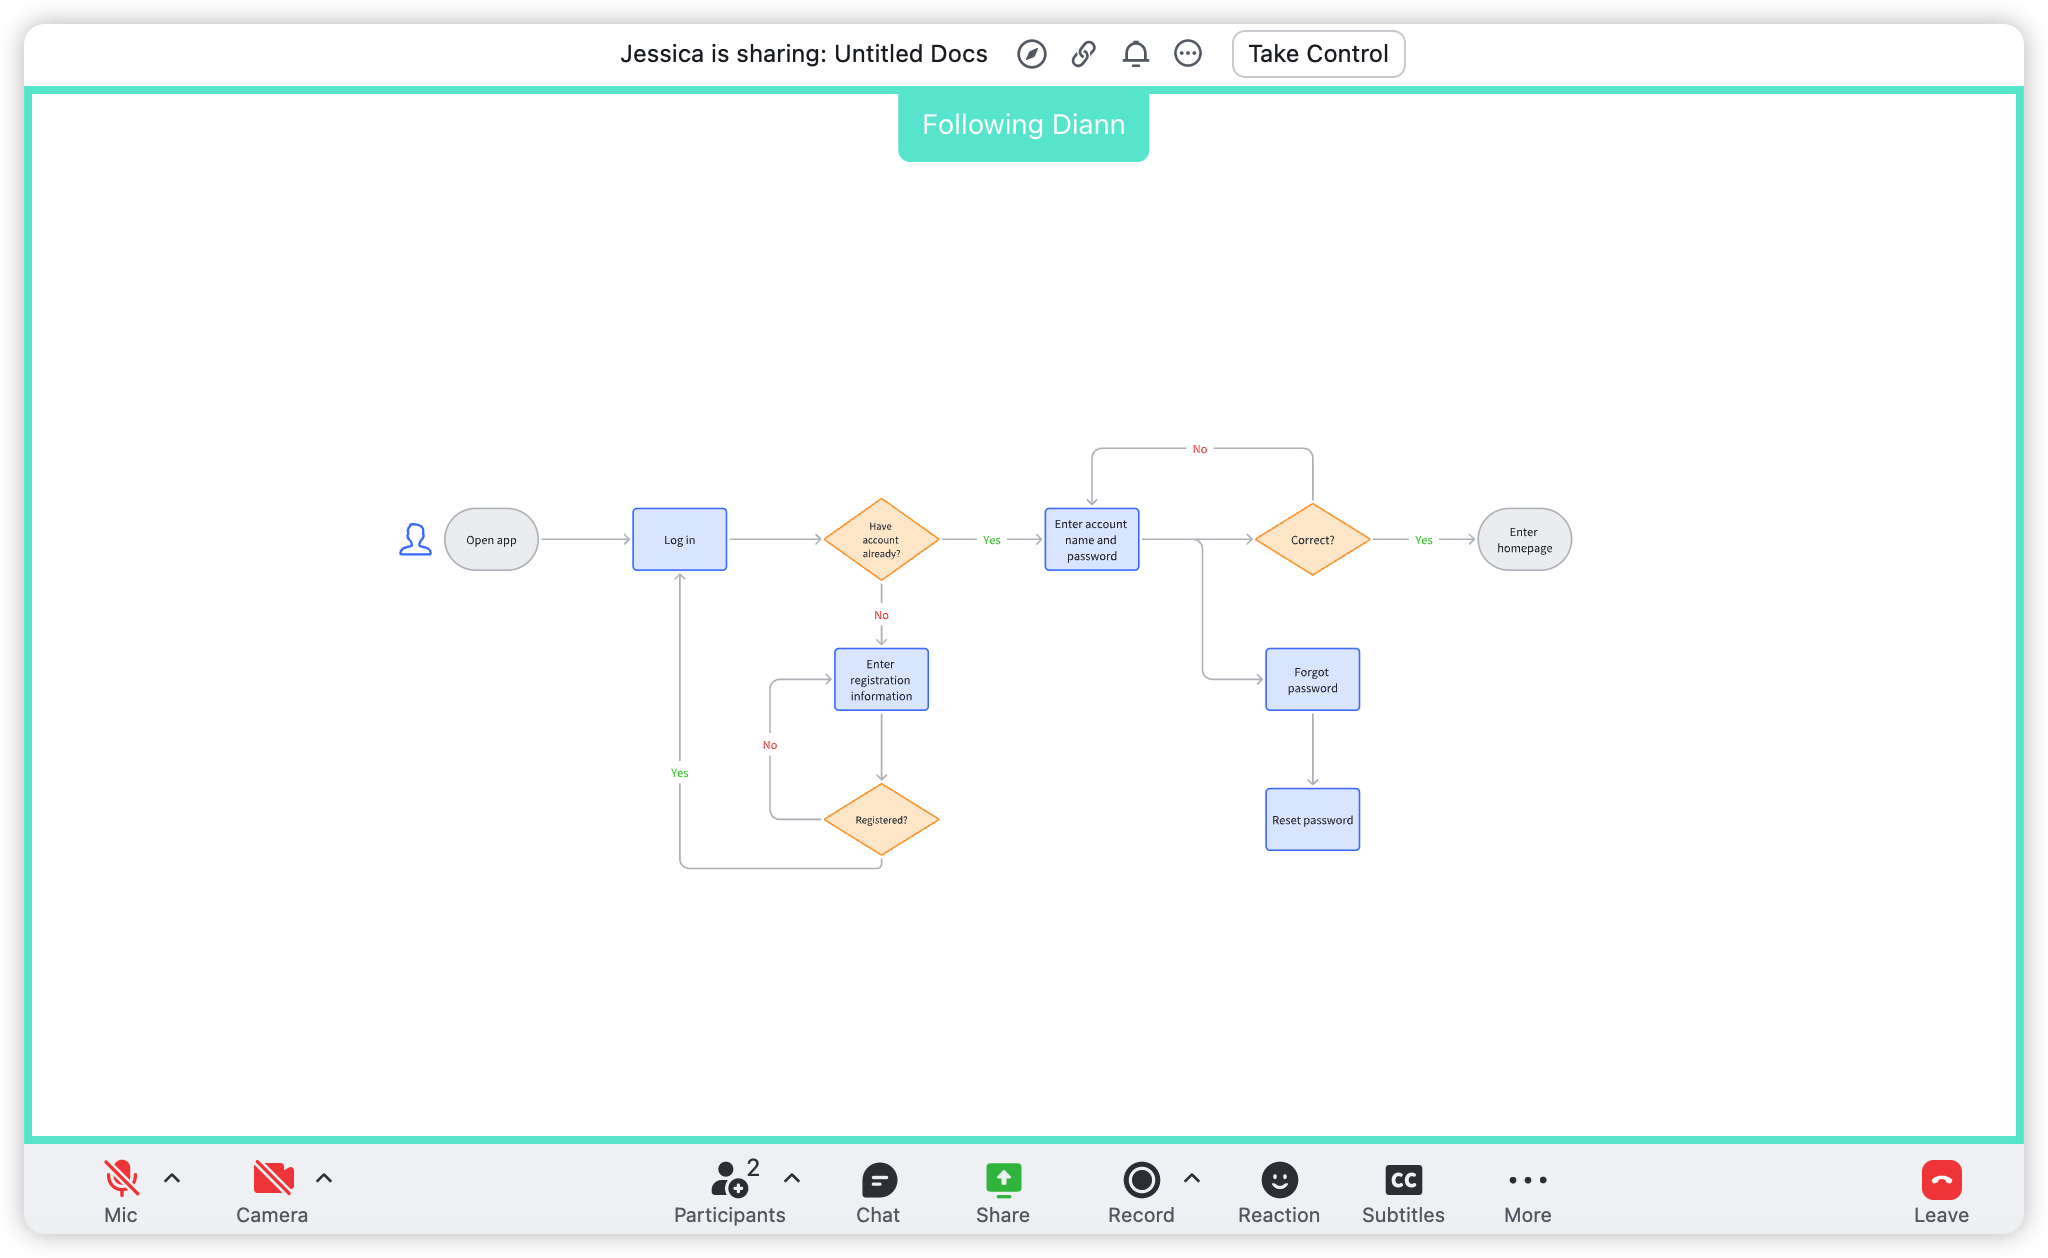Image resolution: width=2048 pixels, height=1258 pixels.
Task: Start a meeting recording
Action: [1141, 1180]
